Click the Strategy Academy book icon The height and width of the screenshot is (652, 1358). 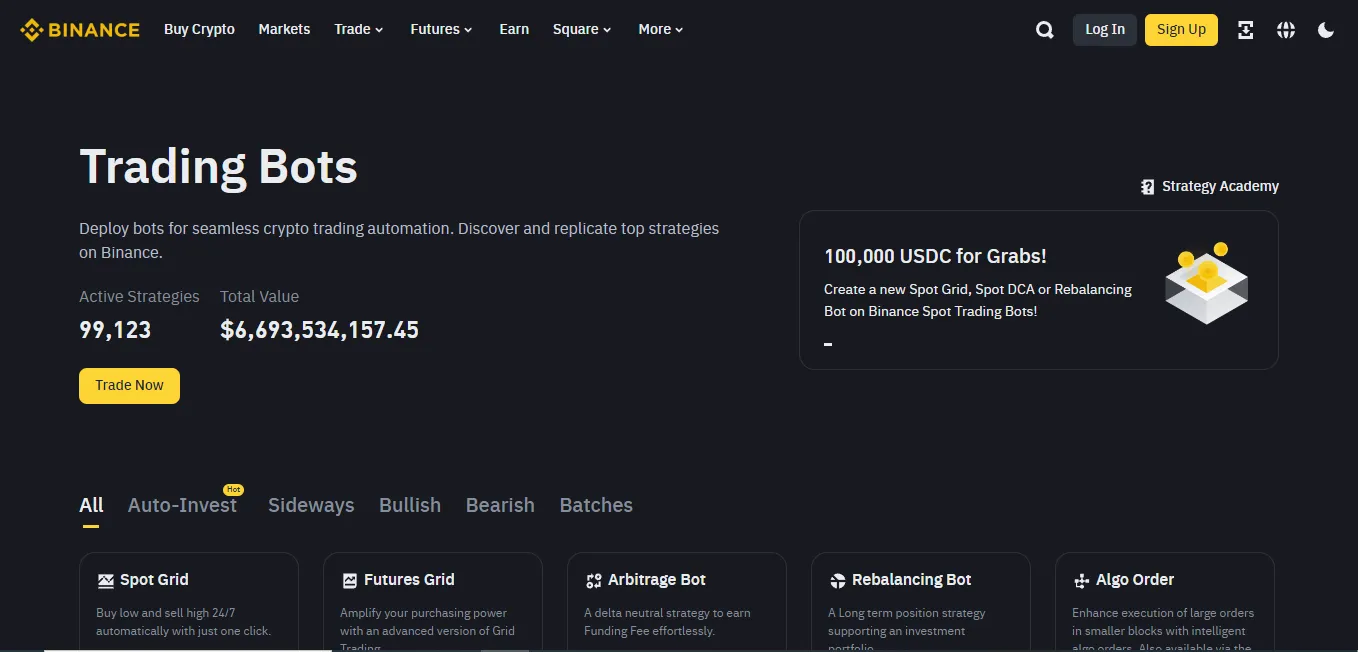(1148, 187)
